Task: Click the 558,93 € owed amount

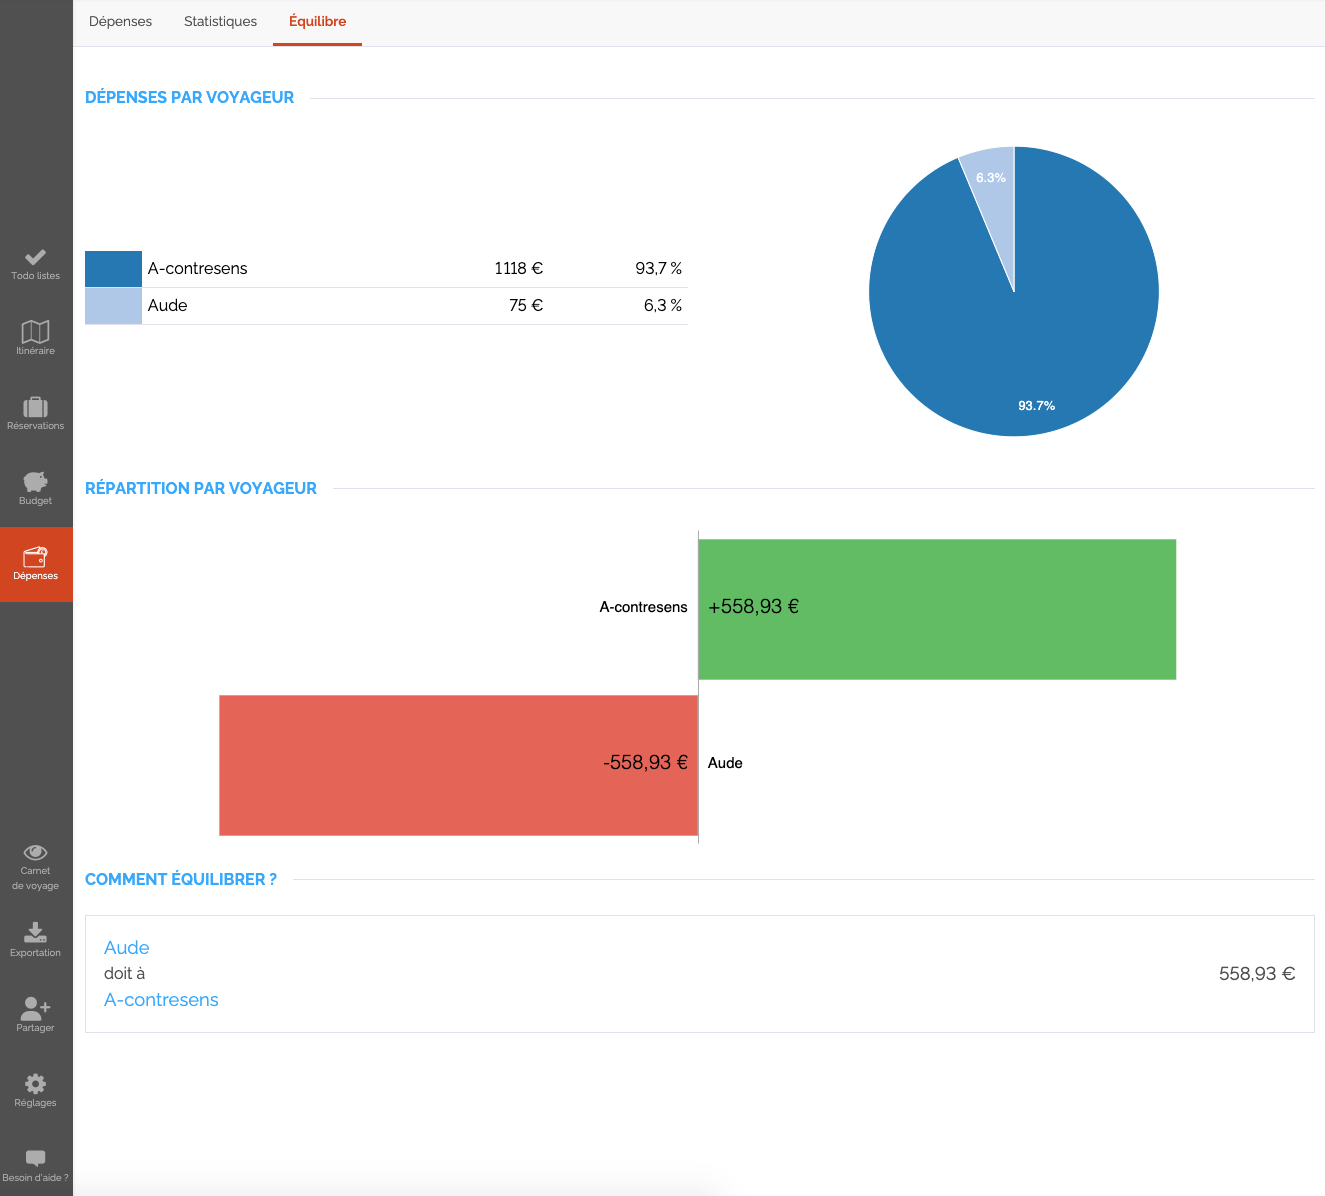Action: pos(1257,974)
